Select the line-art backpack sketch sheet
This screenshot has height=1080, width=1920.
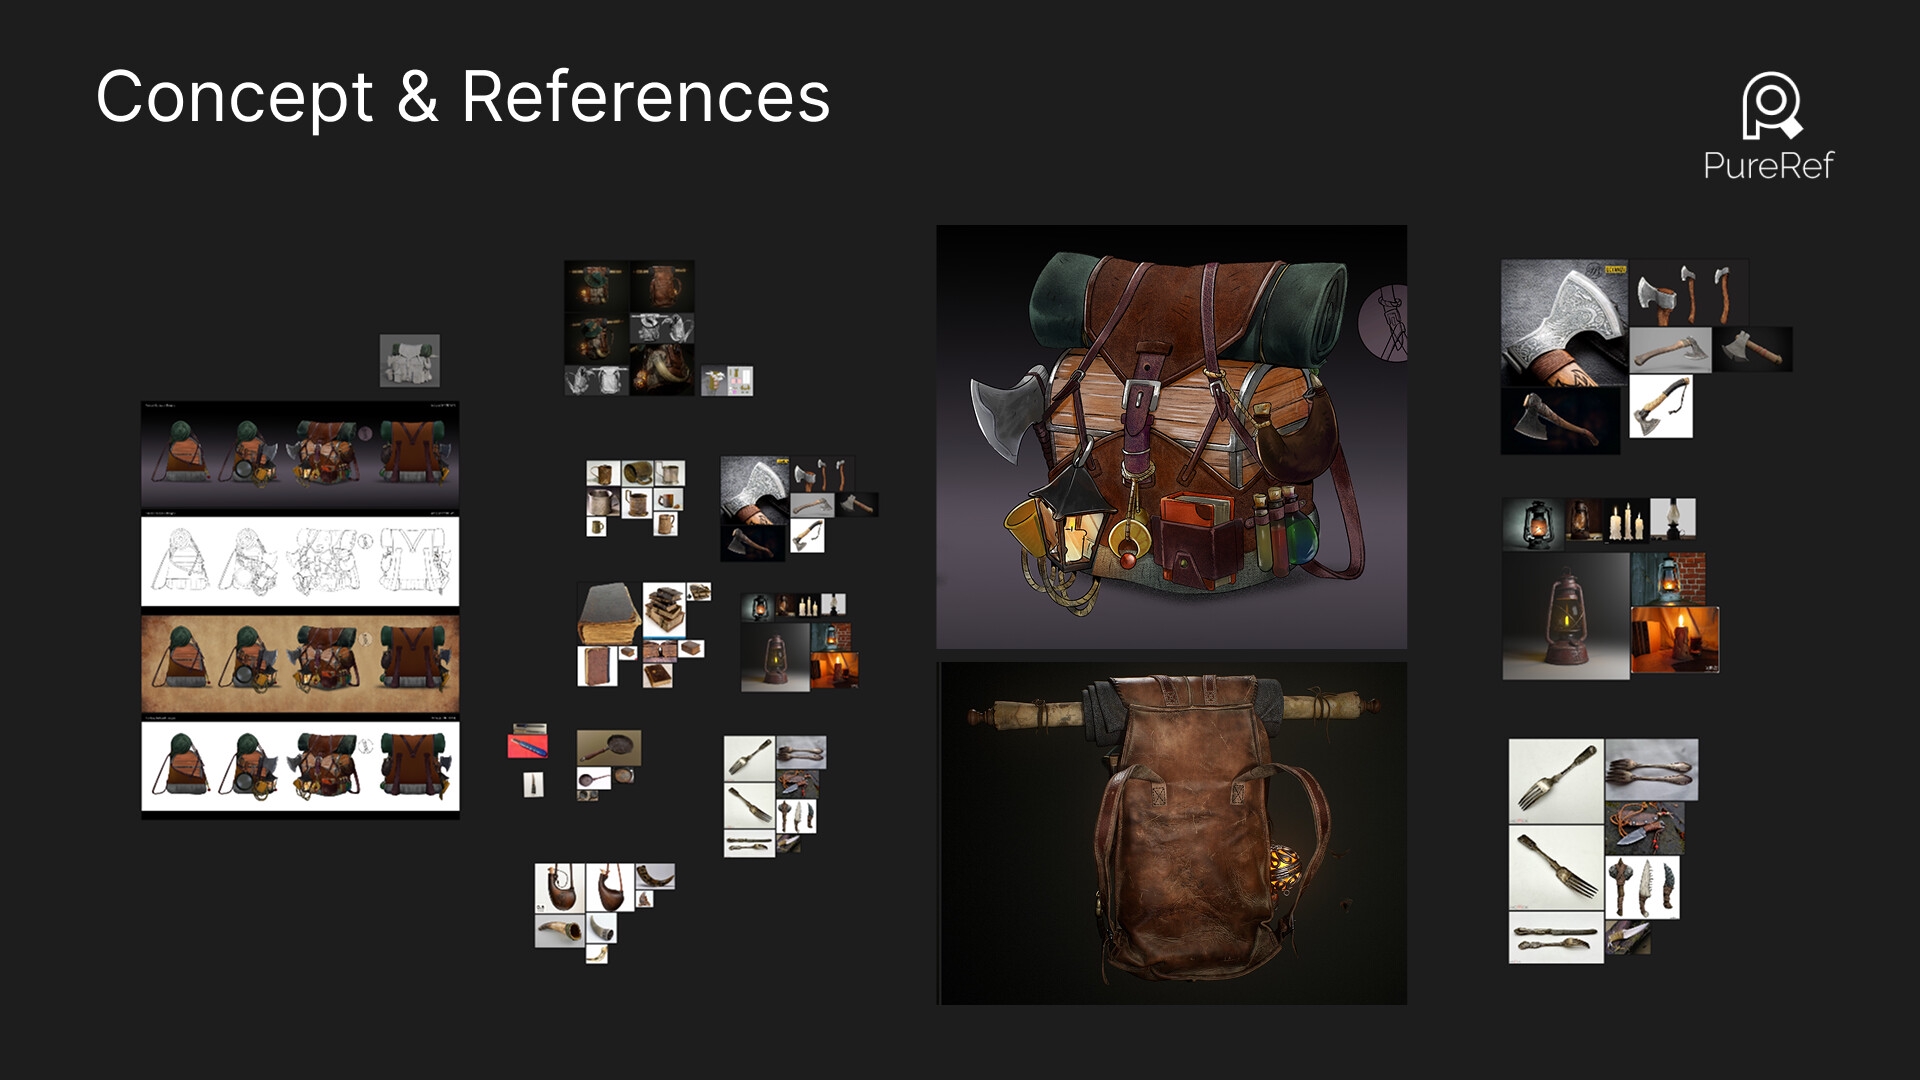pos(300,561)
